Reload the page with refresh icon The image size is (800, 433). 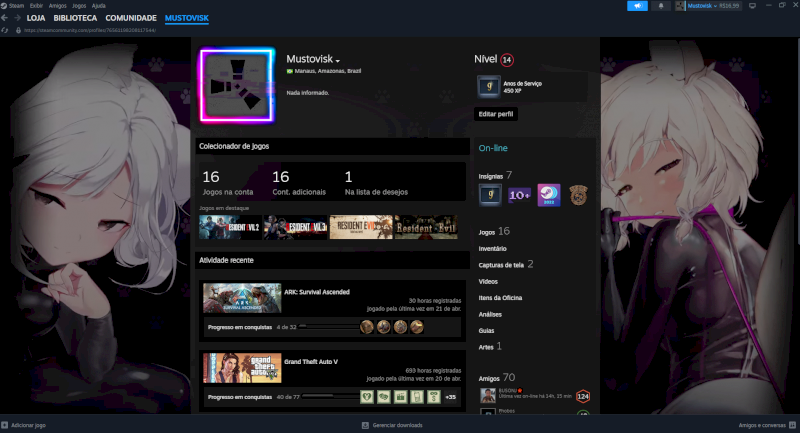pos(5,30)
